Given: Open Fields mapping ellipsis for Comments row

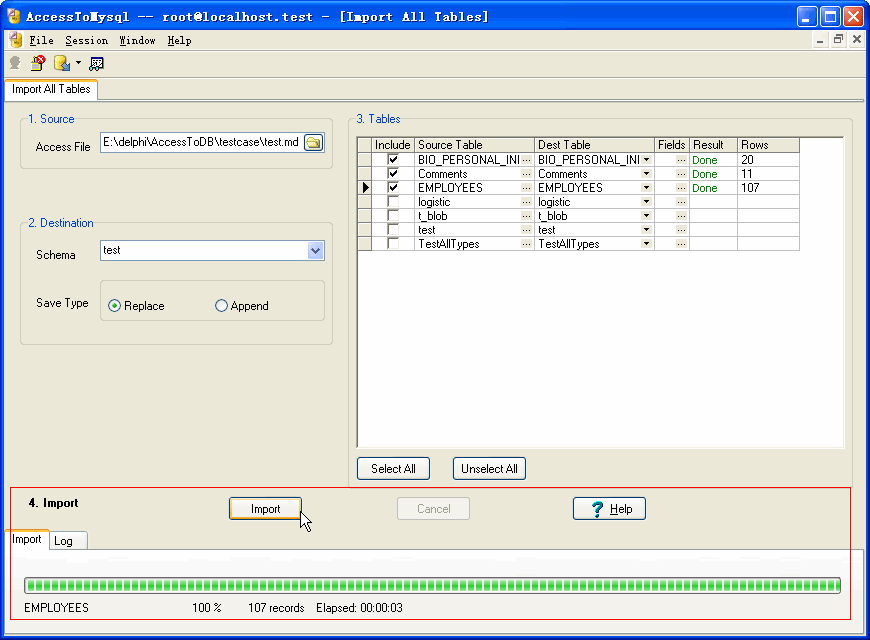Looking at the screenshot, I should click(681, 174).
